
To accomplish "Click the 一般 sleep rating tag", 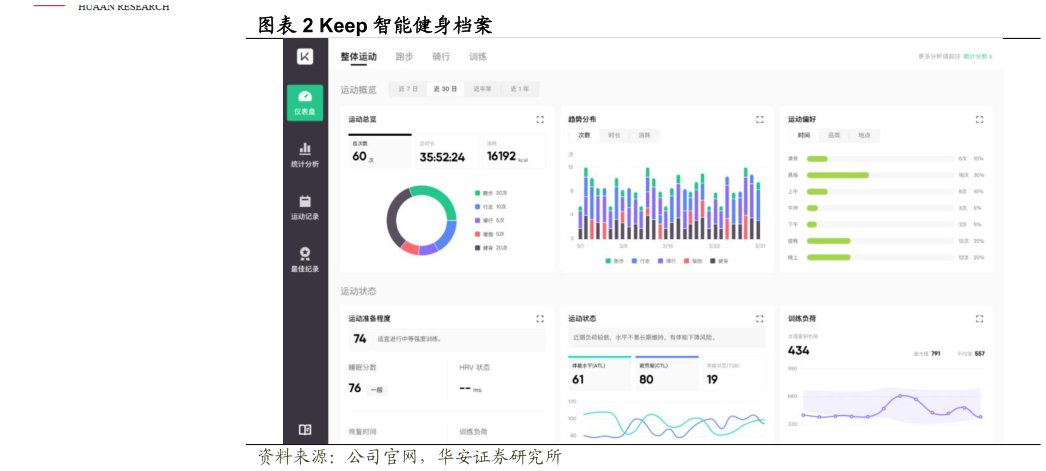I will click(x=376, y=390).
